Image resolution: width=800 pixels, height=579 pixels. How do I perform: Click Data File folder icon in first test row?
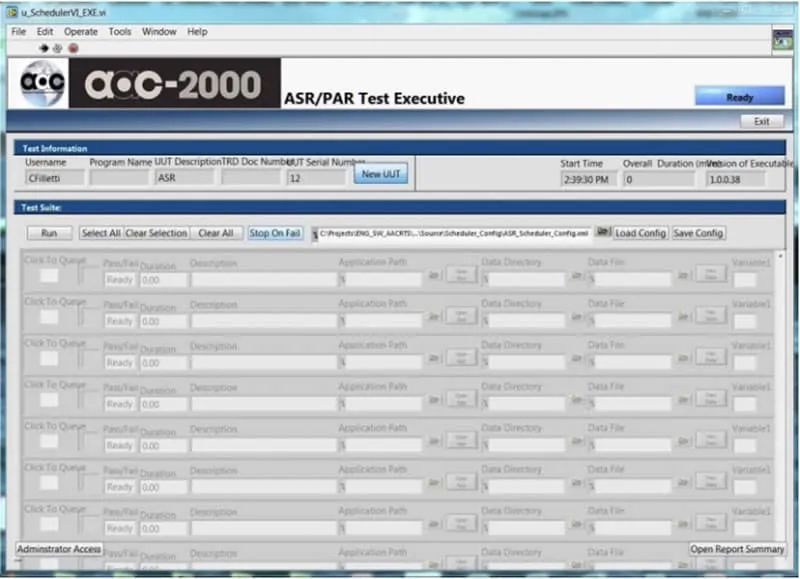click(683, 275)
